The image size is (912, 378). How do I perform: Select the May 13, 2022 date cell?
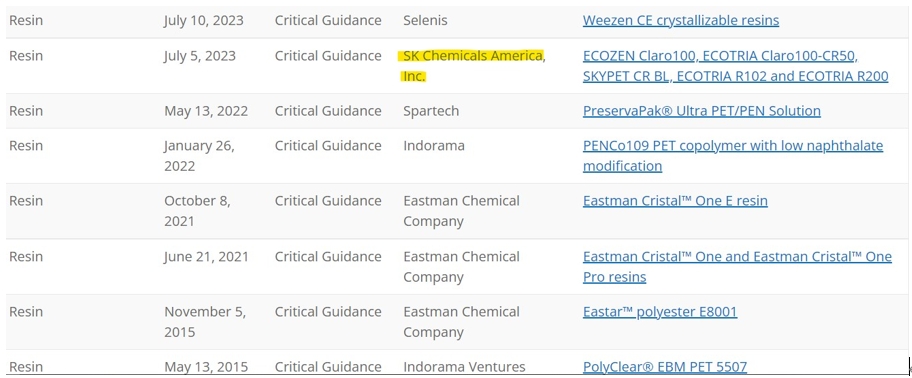point(206,111)
